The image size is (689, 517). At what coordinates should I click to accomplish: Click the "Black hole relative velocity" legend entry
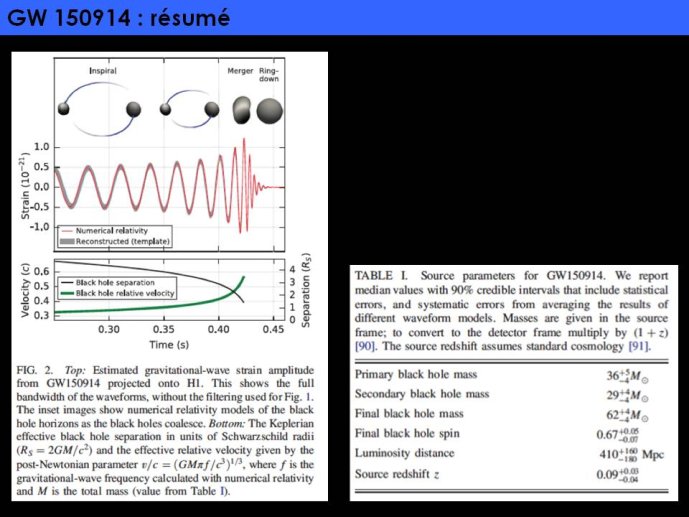(117, 293)
